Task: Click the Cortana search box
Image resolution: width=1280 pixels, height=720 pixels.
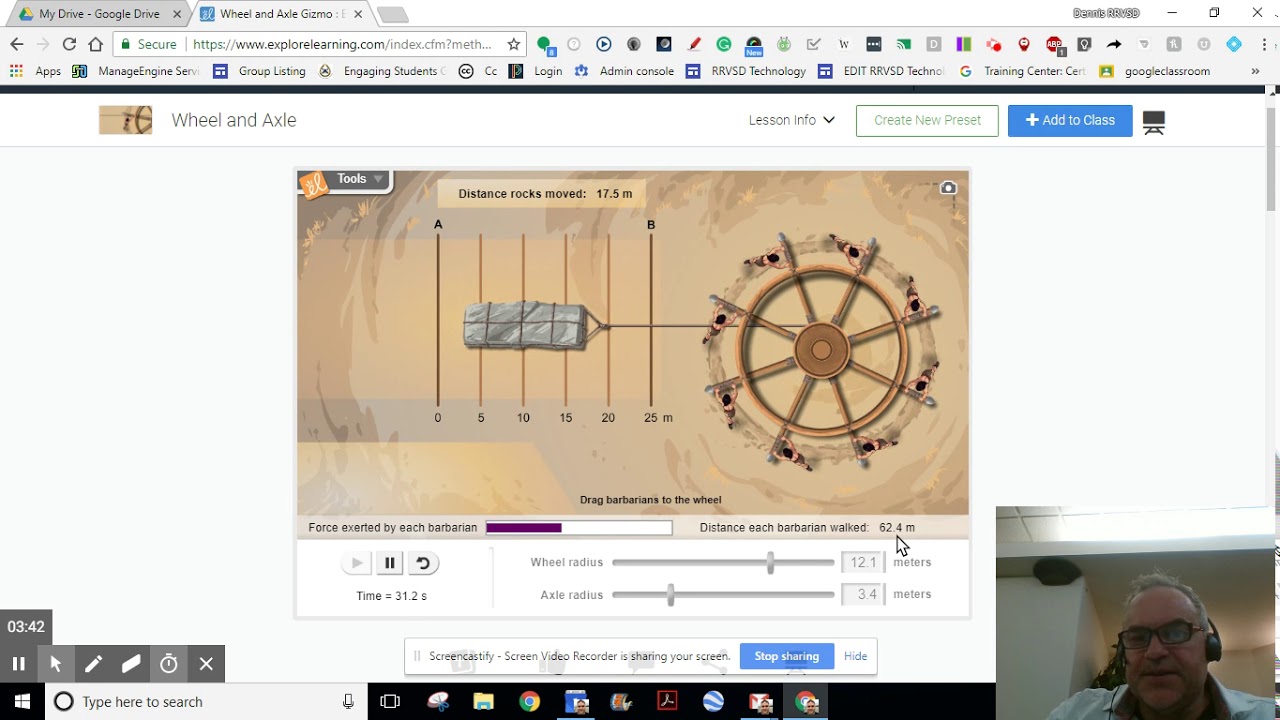Action: point(206,702)
